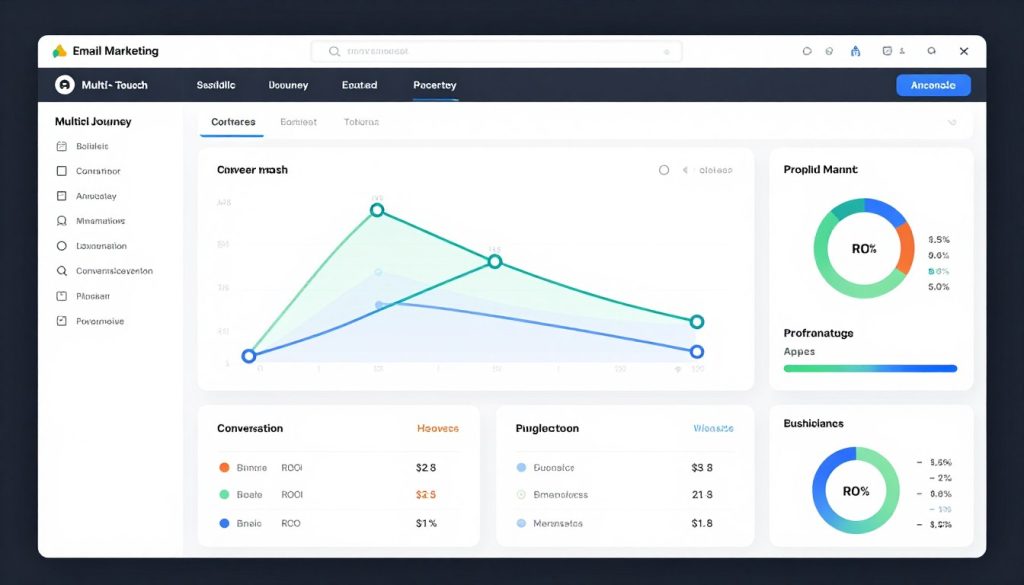Click the Povormoive icon in the sidebar
1024x585 pixels.
point(62,321)
